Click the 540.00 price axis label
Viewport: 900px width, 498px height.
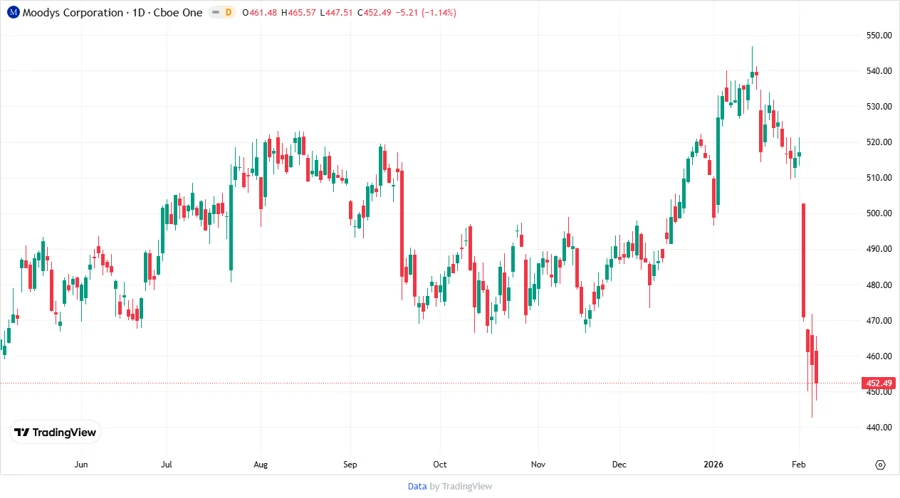click(x=879, y=71)
